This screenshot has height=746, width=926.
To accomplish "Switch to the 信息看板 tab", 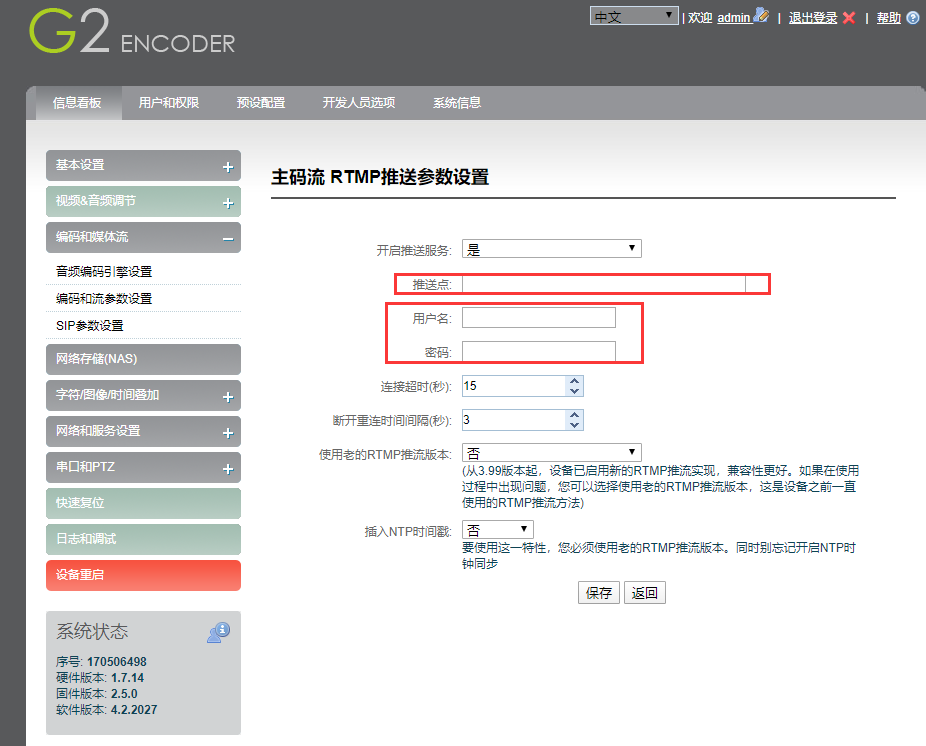I will 77,103.
